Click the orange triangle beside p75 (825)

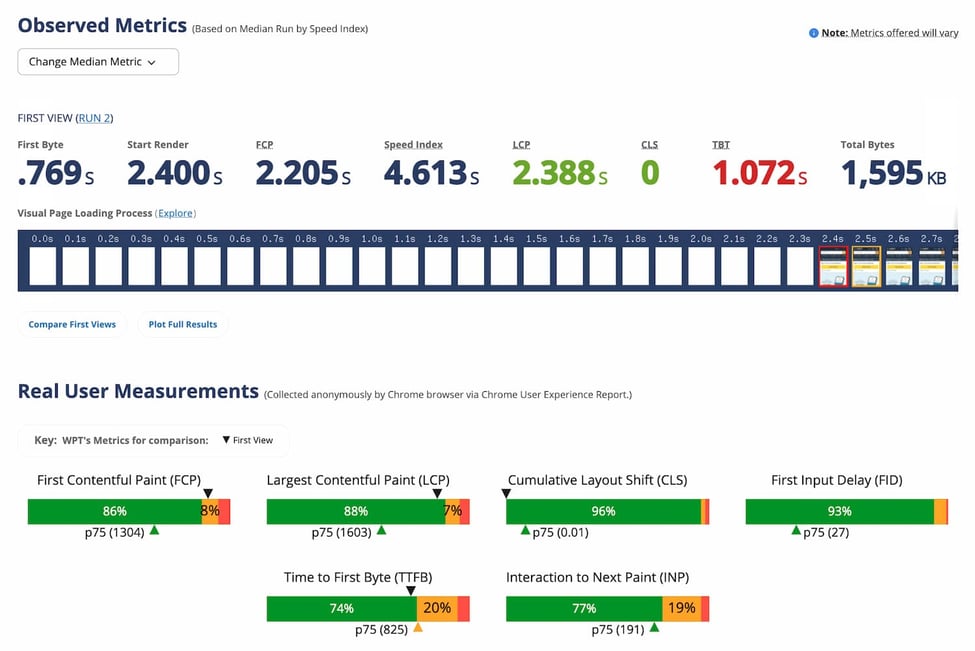click(x=418, y=628)
